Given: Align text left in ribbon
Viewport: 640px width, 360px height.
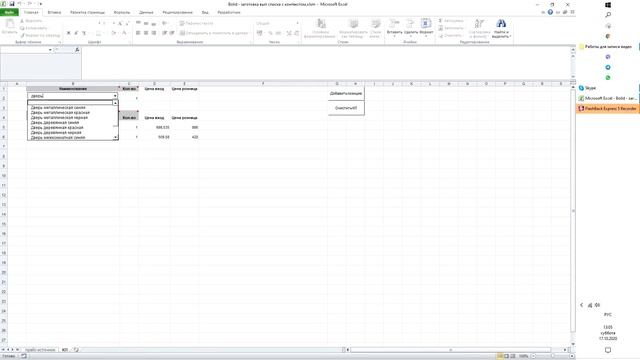Looking at the screenshot, I should click(x=138, y=33).
